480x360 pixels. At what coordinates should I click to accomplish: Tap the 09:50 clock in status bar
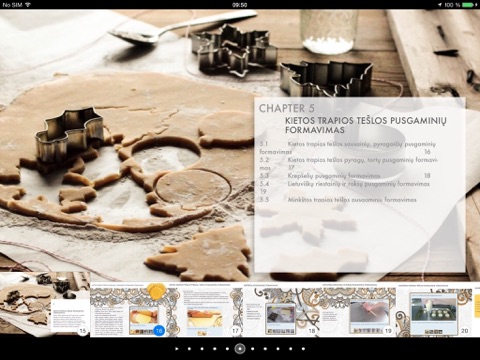click(x=240, y=5)
